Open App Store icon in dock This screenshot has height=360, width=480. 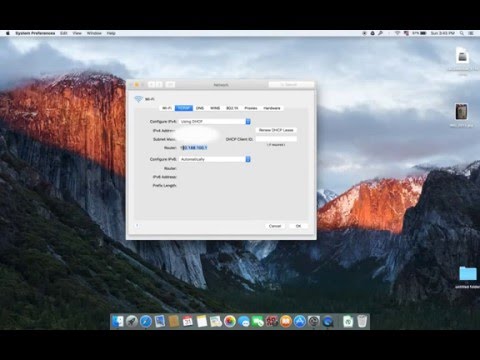pyautogui.click(x=300, y=321)
